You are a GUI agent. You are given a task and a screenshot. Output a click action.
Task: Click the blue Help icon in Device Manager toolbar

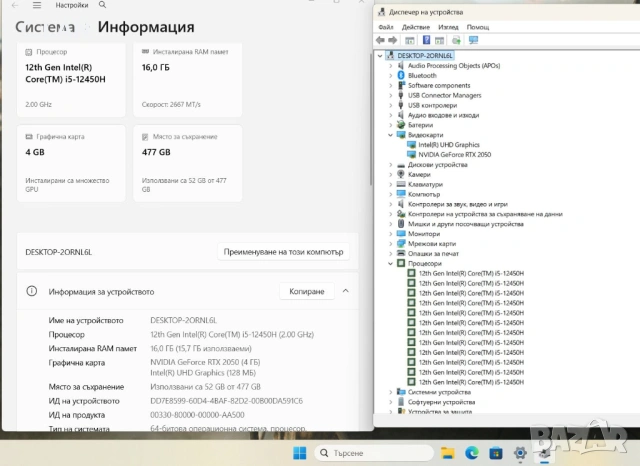point(426,40)
